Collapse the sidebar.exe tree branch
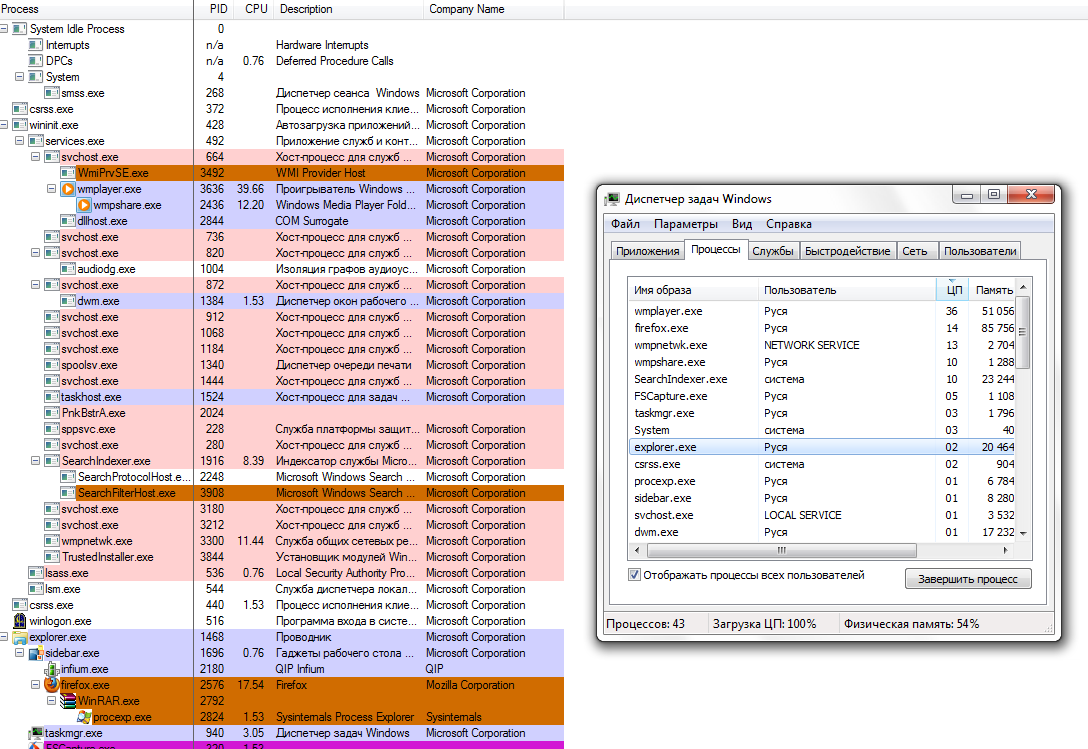 click(19, 653)
